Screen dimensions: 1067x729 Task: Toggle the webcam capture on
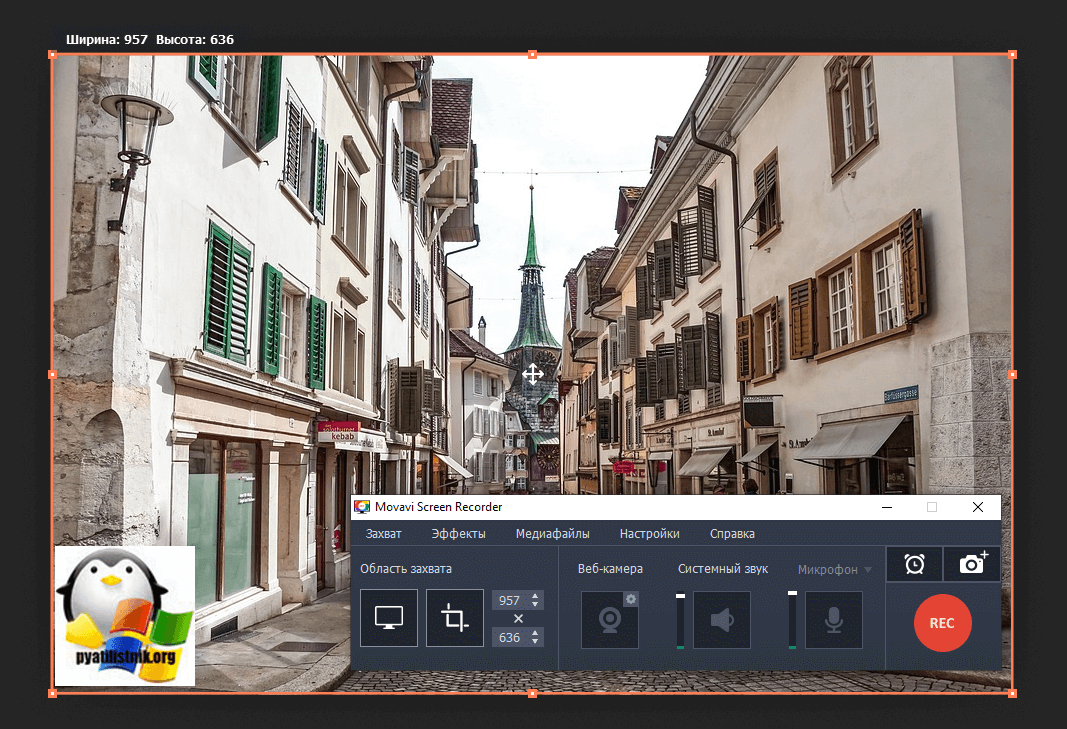[609, 621]
